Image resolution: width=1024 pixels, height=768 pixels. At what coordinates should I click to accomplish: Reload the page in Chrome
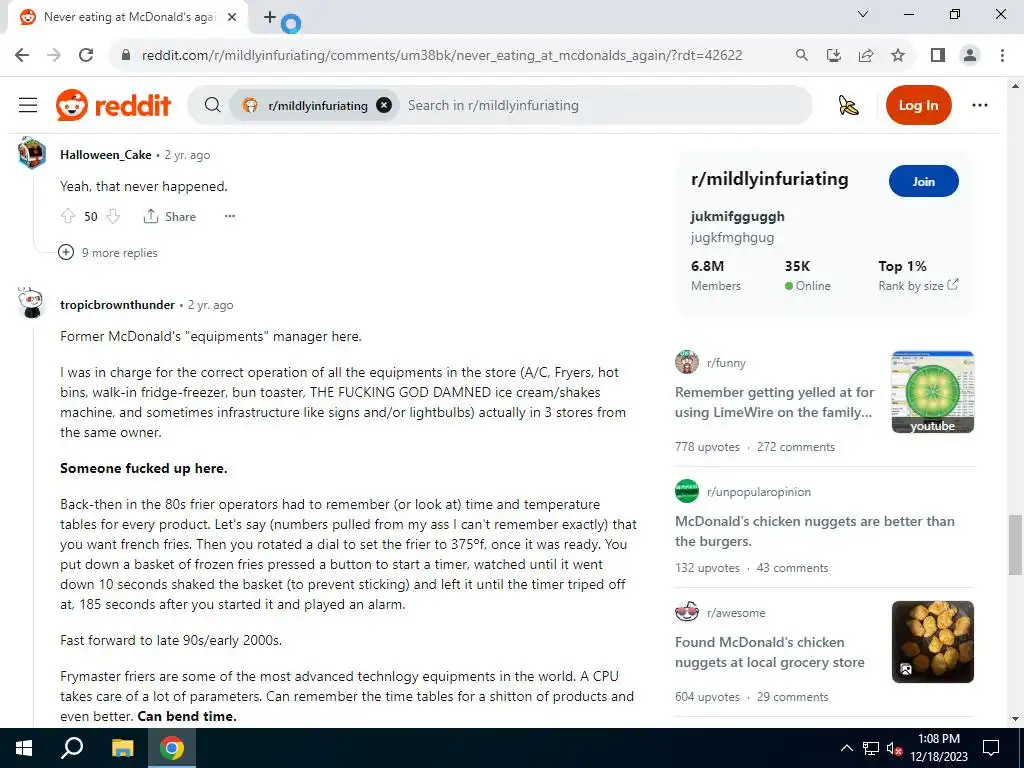[86, 55]
